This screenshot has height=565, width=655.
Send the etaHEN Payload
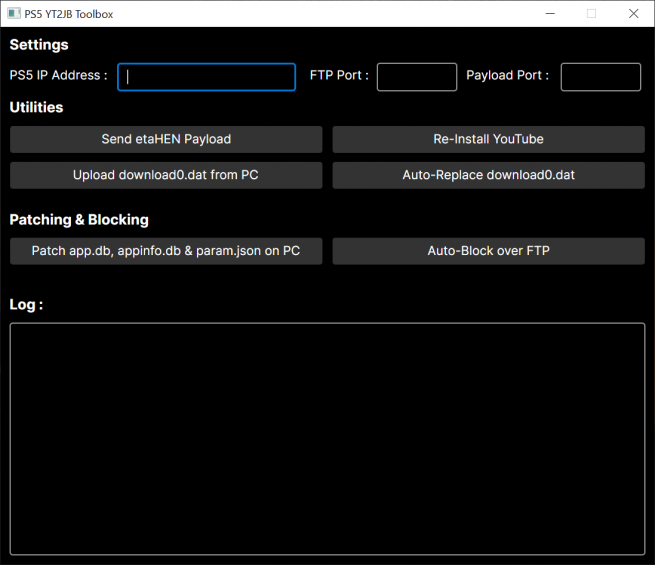pos(166,139)
